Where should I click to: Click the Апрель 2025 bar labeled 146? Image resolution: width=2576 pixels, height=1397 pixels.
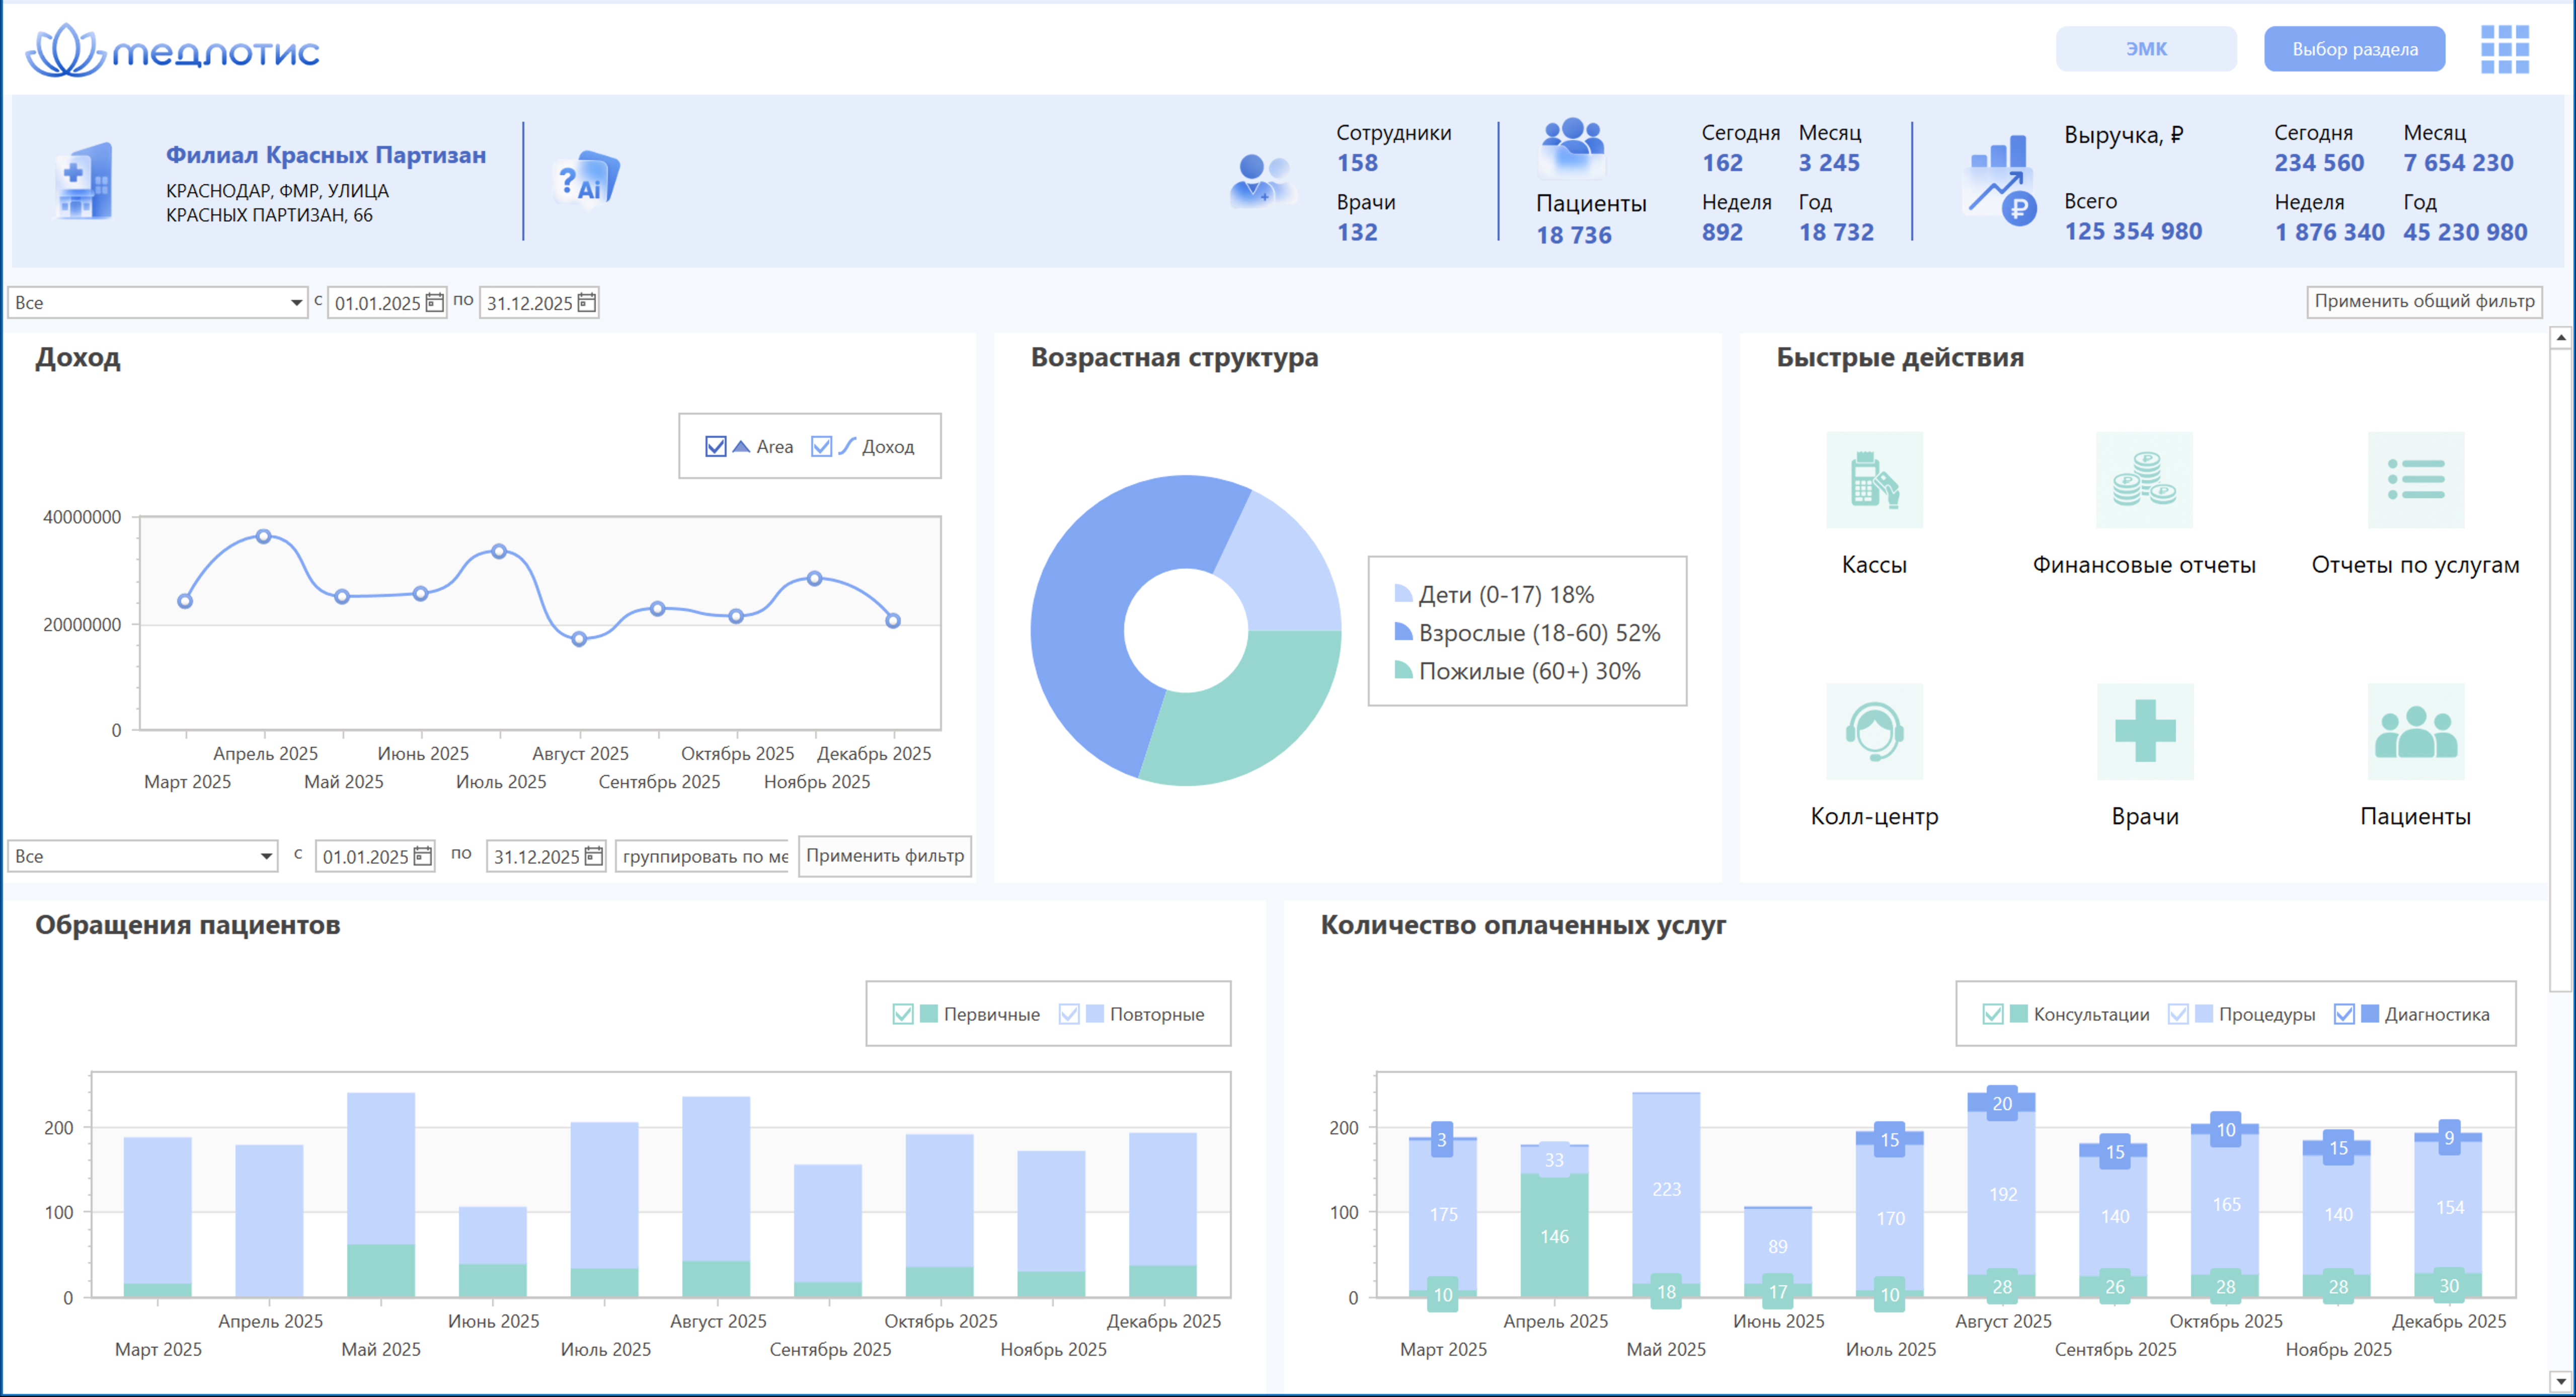(x=1554, y=1235)
